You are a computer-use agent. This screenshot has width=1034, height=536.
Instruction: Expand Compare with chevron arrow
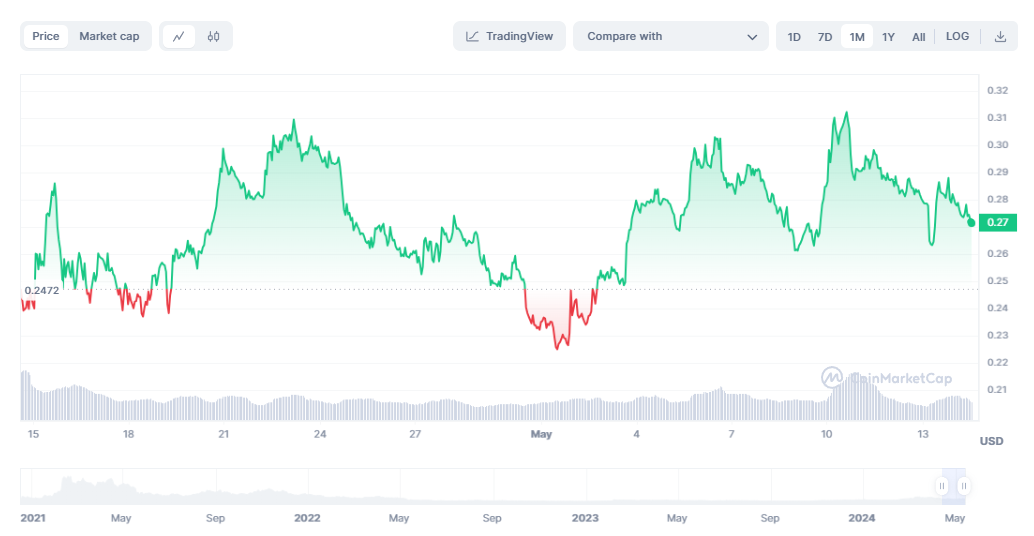(x=753, y=37)
